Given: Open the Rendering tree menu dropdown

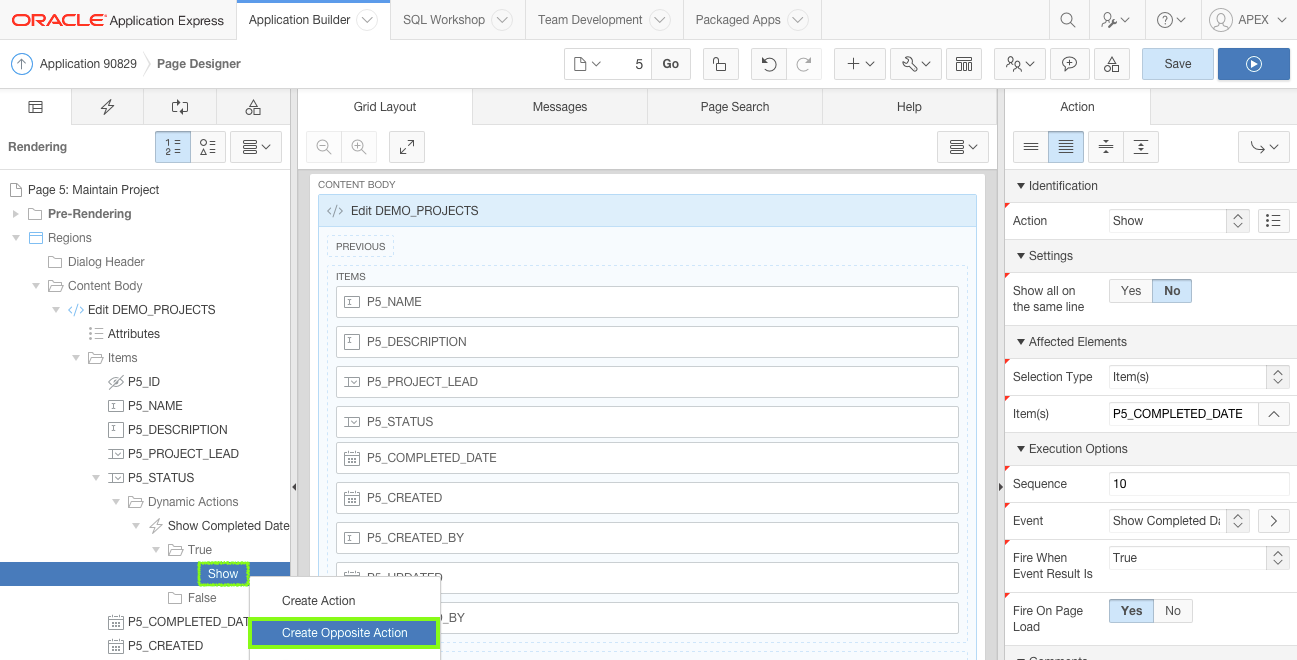Looking at the screenshot, I should 257,147.
